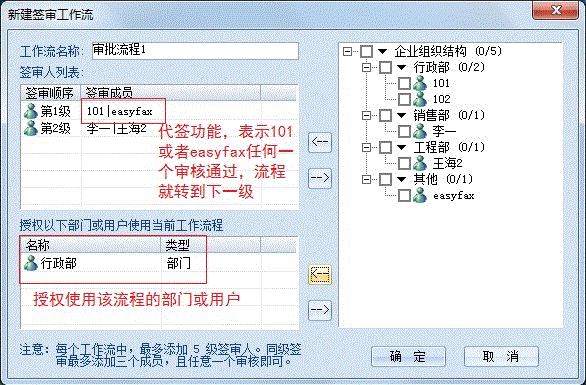Click the user icon beside 101 in tree
Image resolution: width=586 pixels, height=385 pixels.
tap(420, 83)
